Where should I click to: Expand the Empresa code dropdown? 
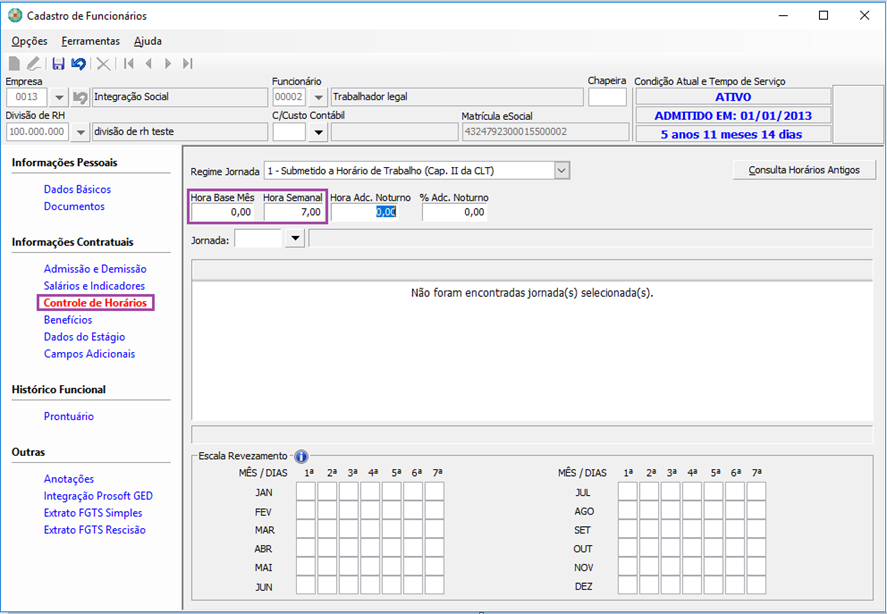[59, 97]
